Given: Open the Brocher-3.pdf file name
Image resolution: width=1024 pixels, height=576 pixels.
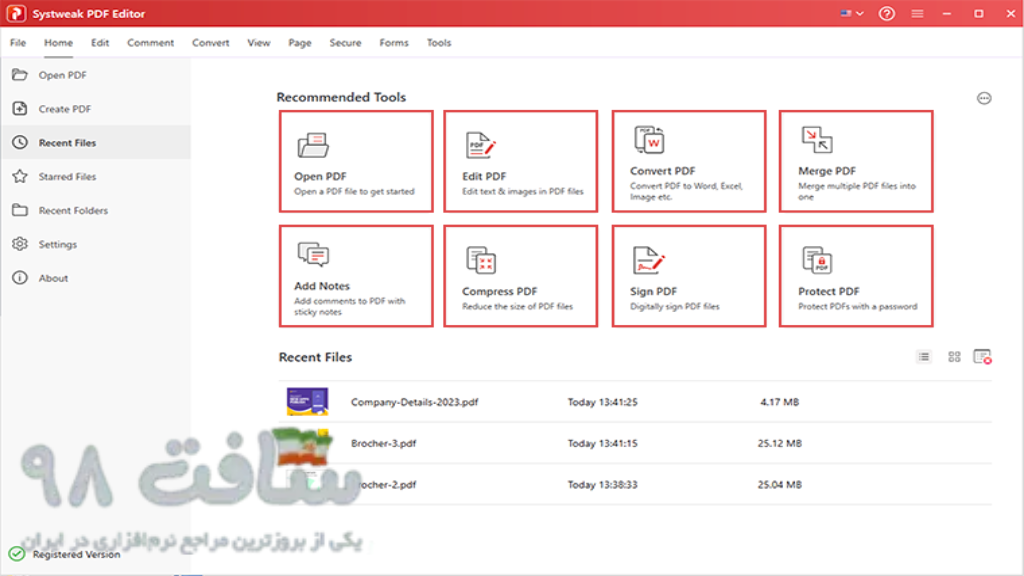Looking at the screenshot, I should [383, 443].
